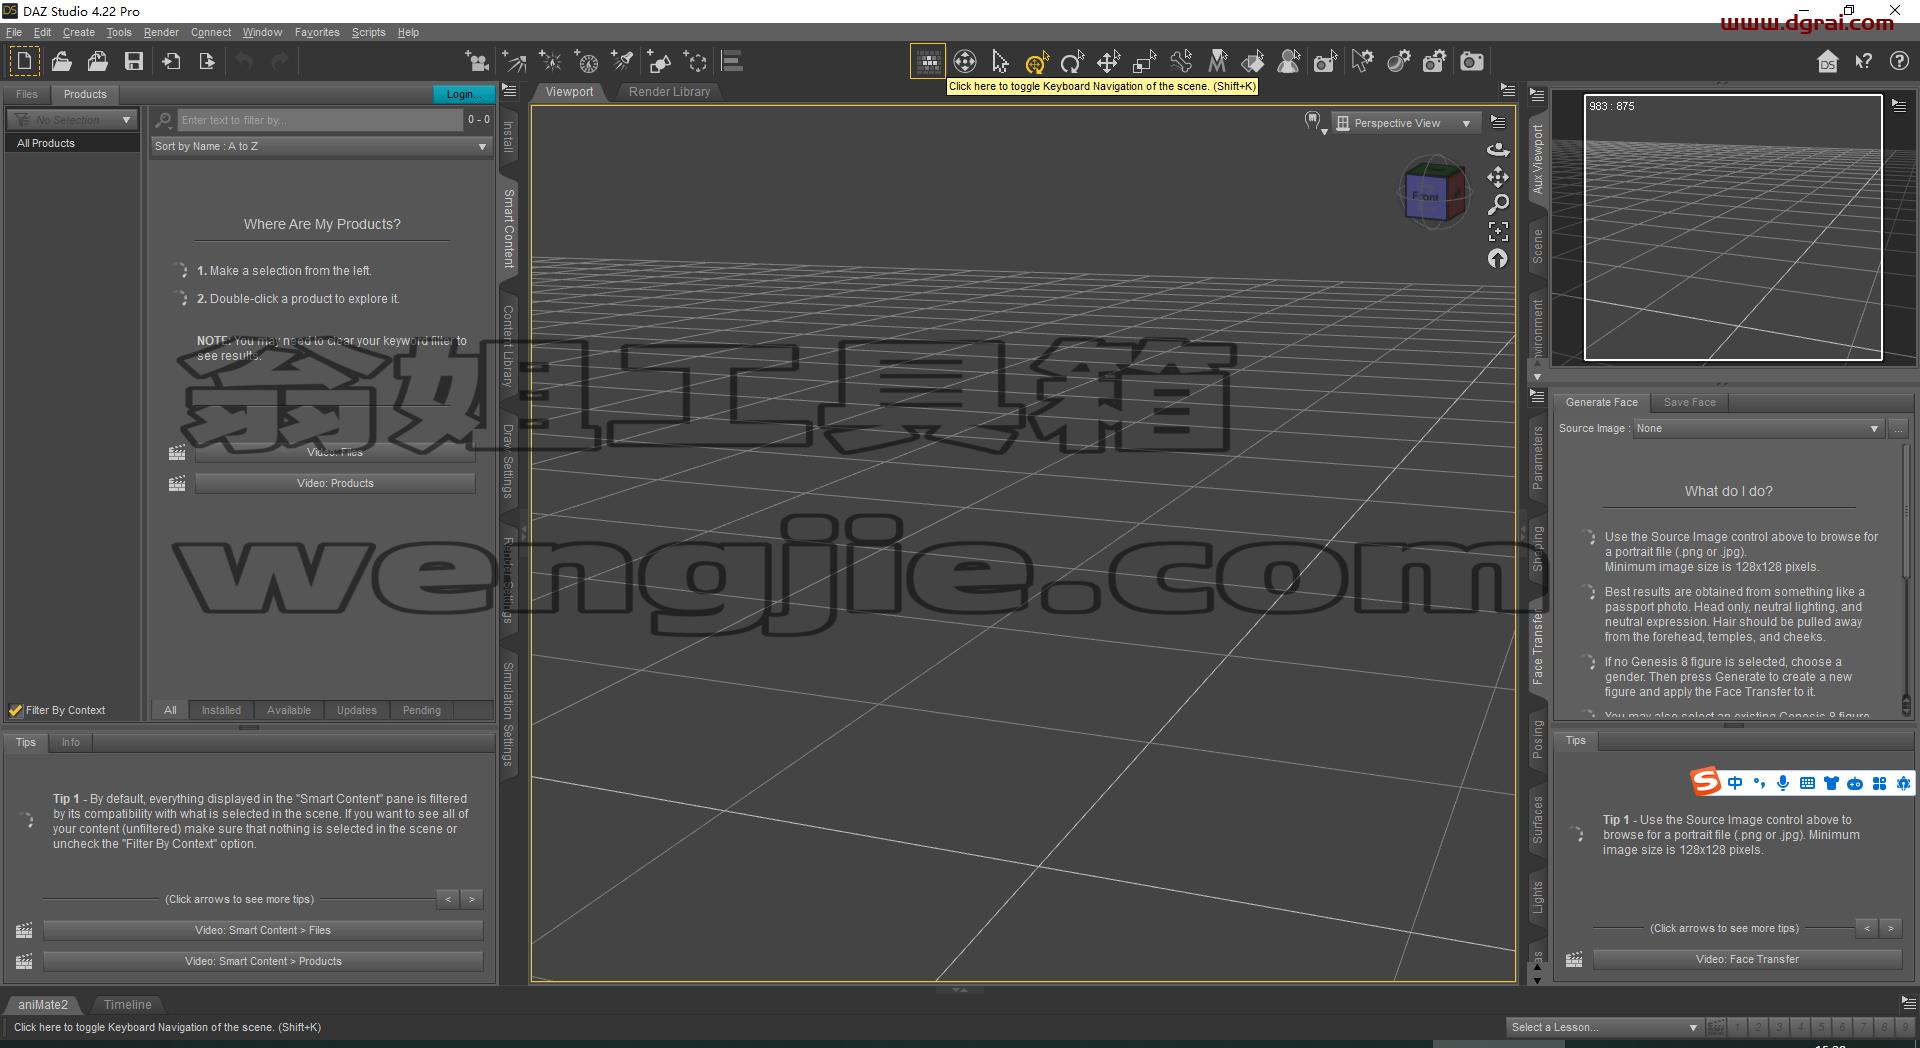Open the DS home icon
Viewport: 1920px width, 1048px height.
[1827, 61]
